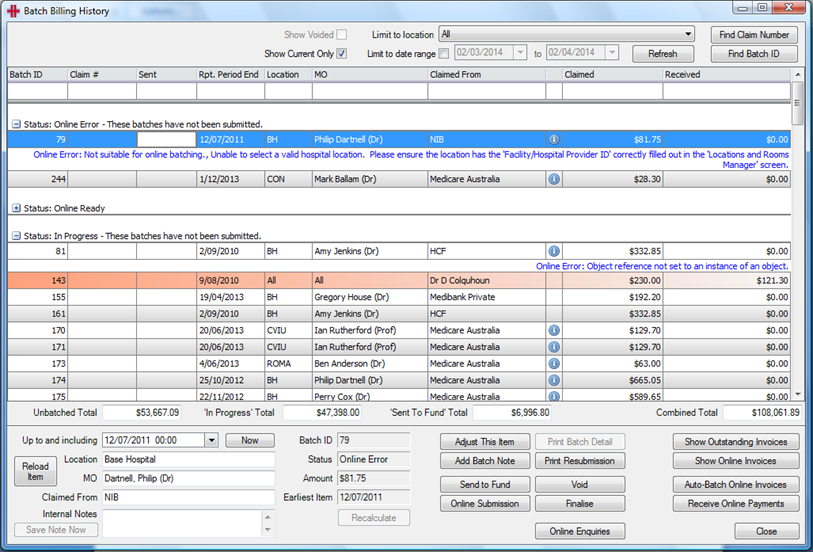Expand the Status: Online Ready group
The width and height of the screenshot is (813, 552).
(x=16, y=208)
